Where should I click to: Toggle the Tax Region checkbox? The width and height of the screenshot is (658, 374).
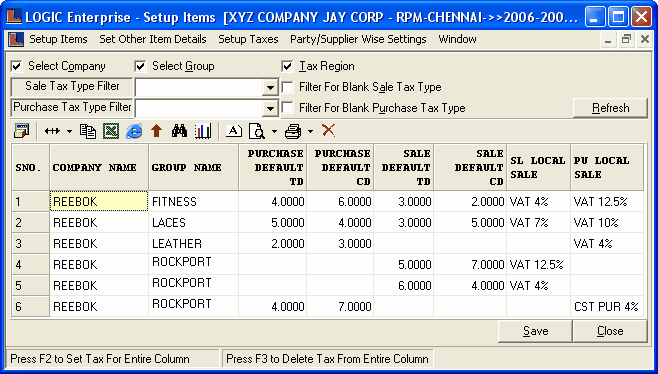pos(287,66)
